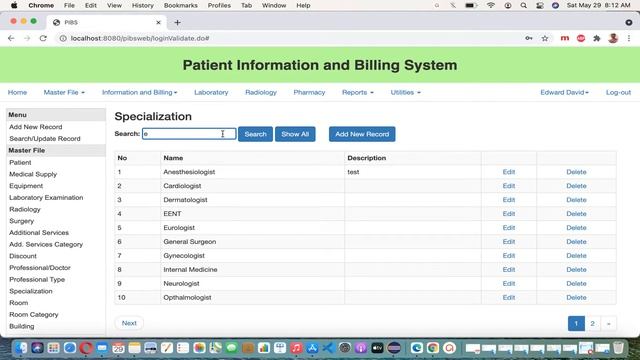This screenshot has height=360, width=640.
Task: Click the Search text input field
Action: click(x=189, y=134)
